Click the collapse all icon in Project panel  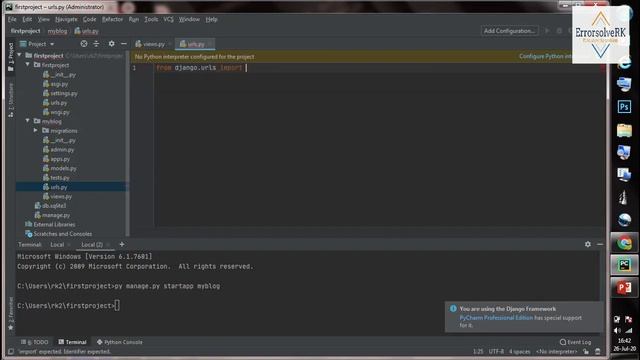tap(96, 44)
